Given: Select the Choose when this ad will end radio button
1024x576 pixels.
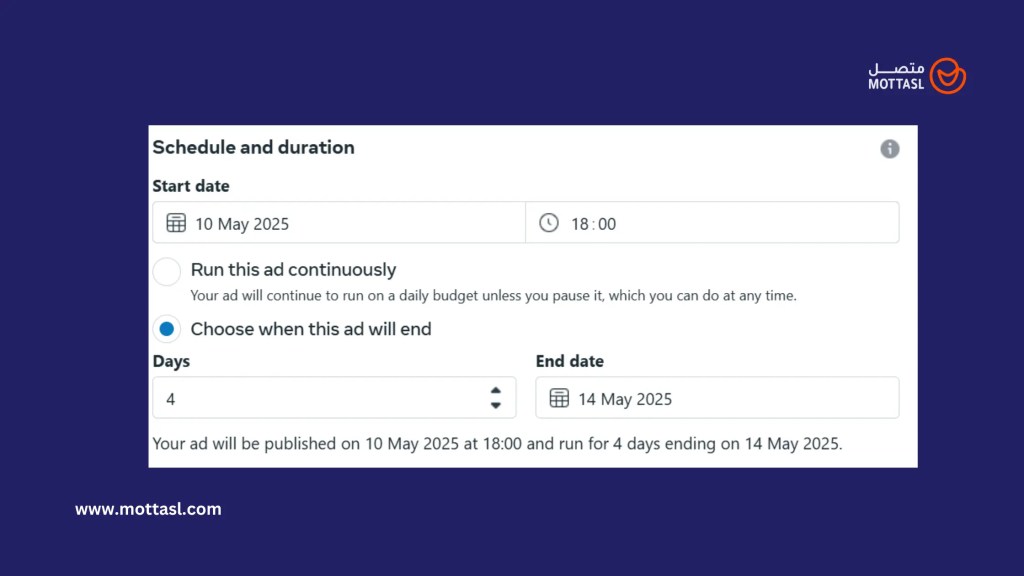Looking at the screenshot, I should click(x=167, y=329).
